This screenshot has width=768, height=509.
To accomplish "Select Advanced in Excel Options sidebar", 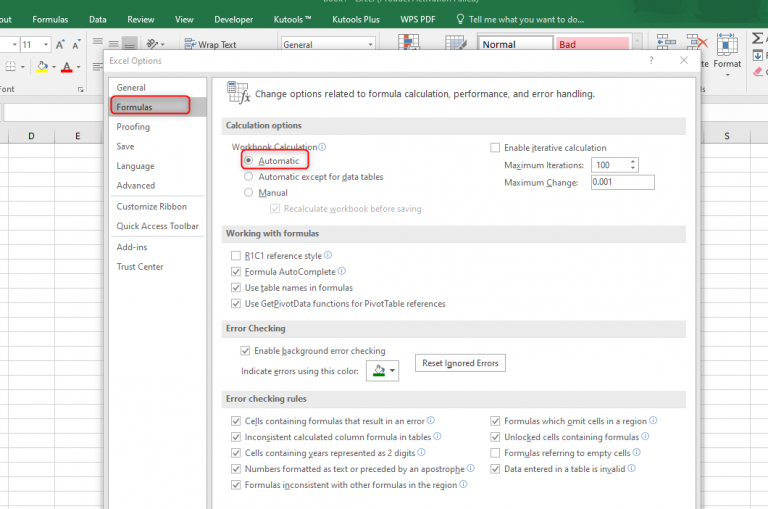I will click(136, 185).
